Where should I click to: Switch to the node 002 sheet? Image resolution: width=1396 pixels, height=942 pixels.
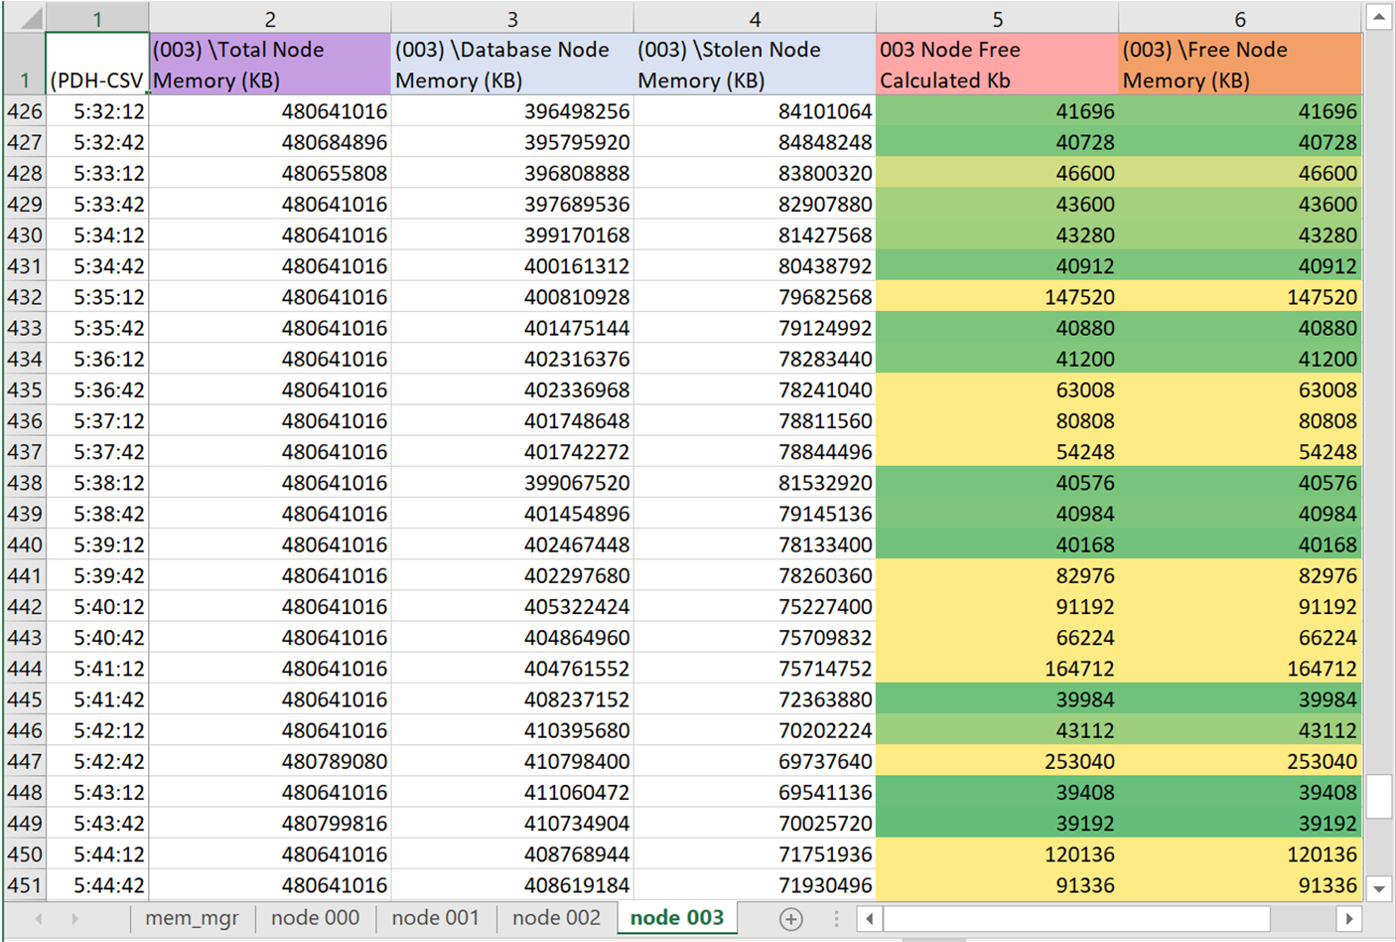(x=556, y=917)
